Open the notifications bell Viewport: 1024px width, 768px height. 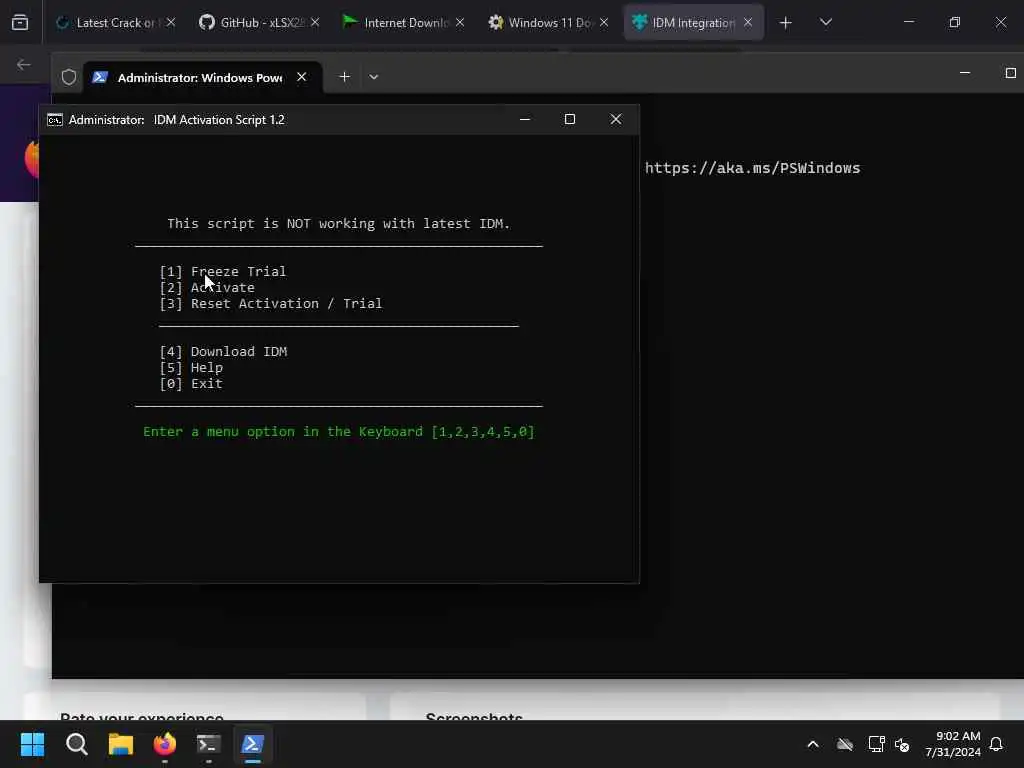tap(996, 744)
